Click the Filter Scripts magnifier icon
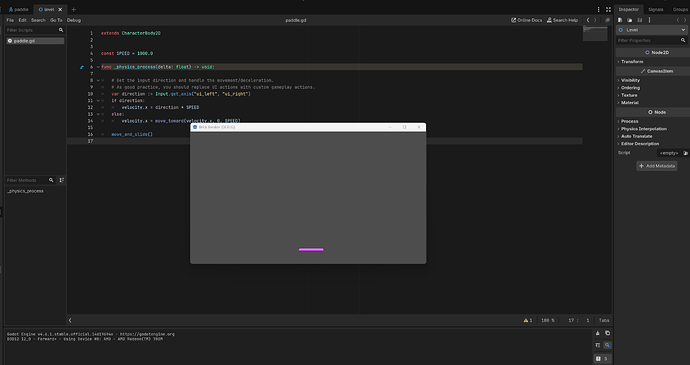690x365 pixels. point(61,30)
